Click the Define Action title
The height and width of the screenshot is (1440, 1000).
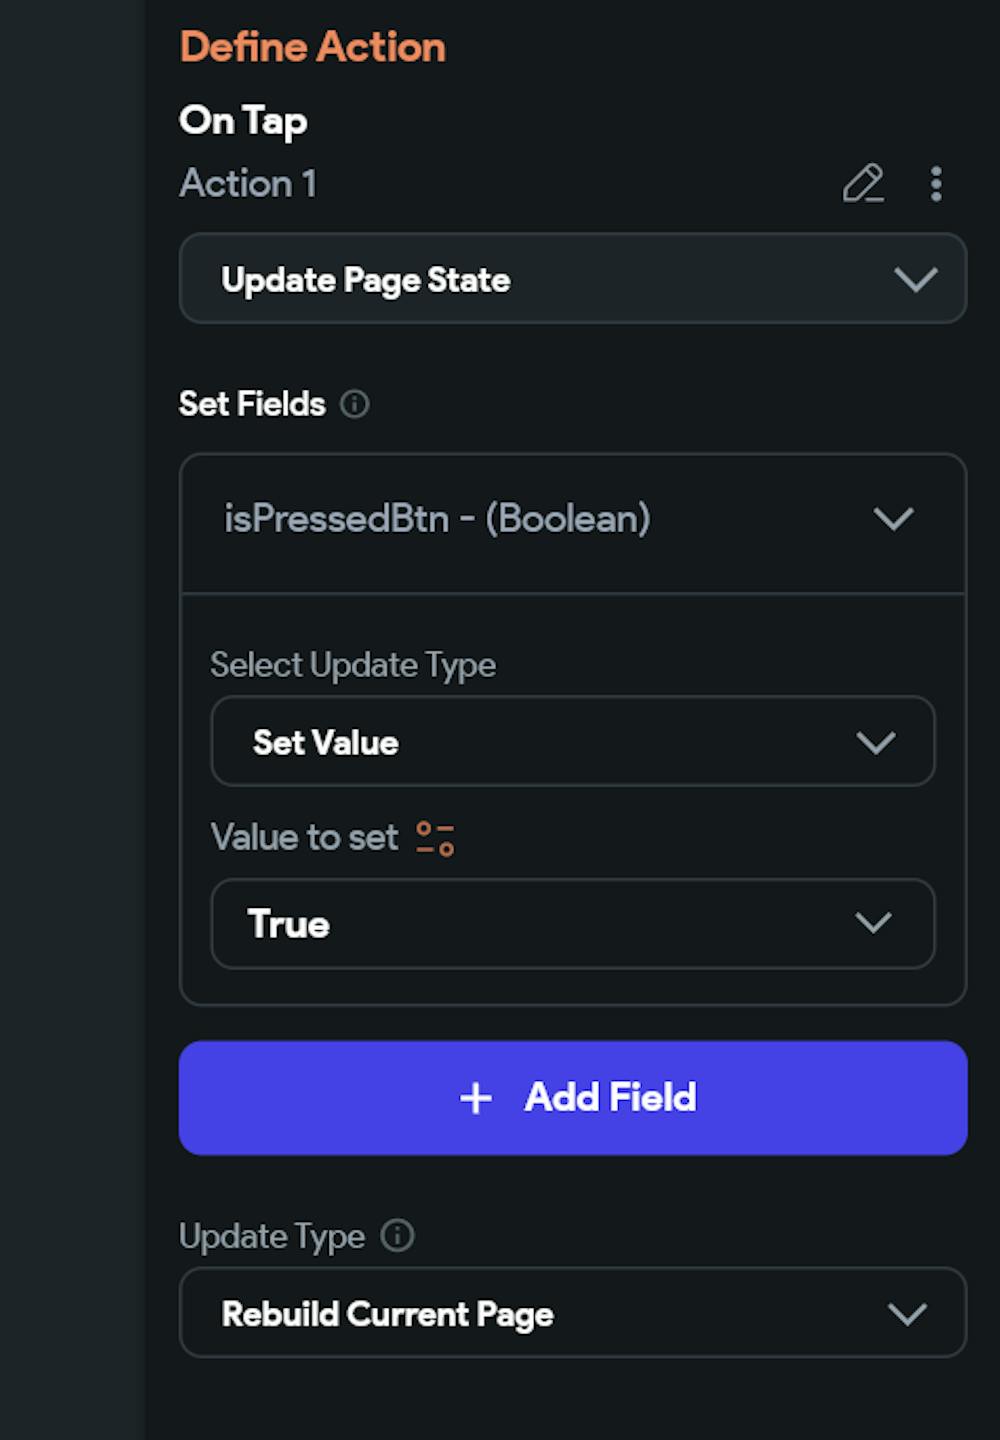[x=313, y=48]
